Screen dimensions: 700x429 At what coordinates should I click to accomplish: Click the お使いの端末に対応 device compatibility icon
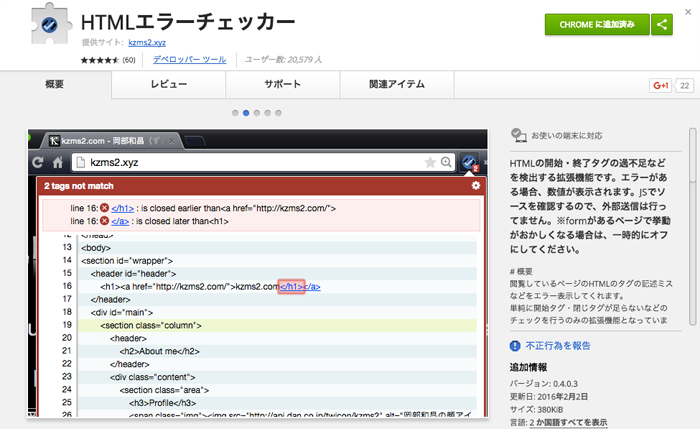(x=518, y=135)
